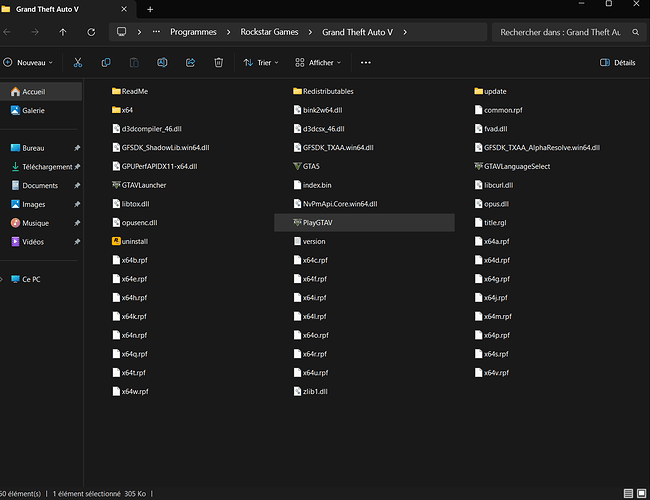This screenshot has height=500, width=650.
Task: Open the Afficher view dropdown
Action: pyautogui.click(x=318, y=63)
